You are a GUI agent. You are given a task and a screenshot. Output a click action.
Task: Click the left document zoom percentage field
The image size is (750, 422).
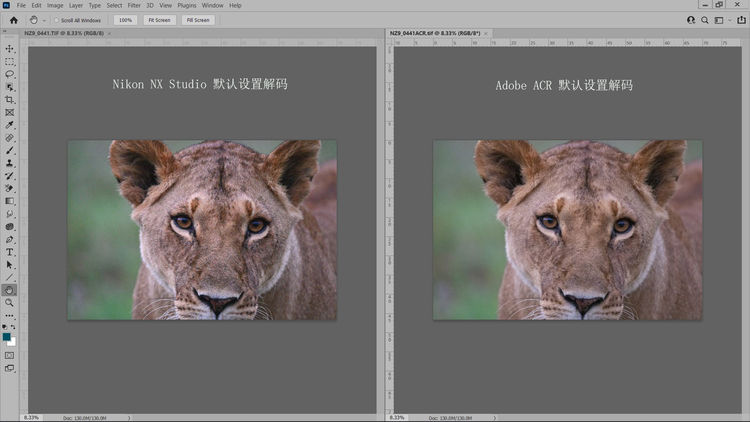(31, 417)
